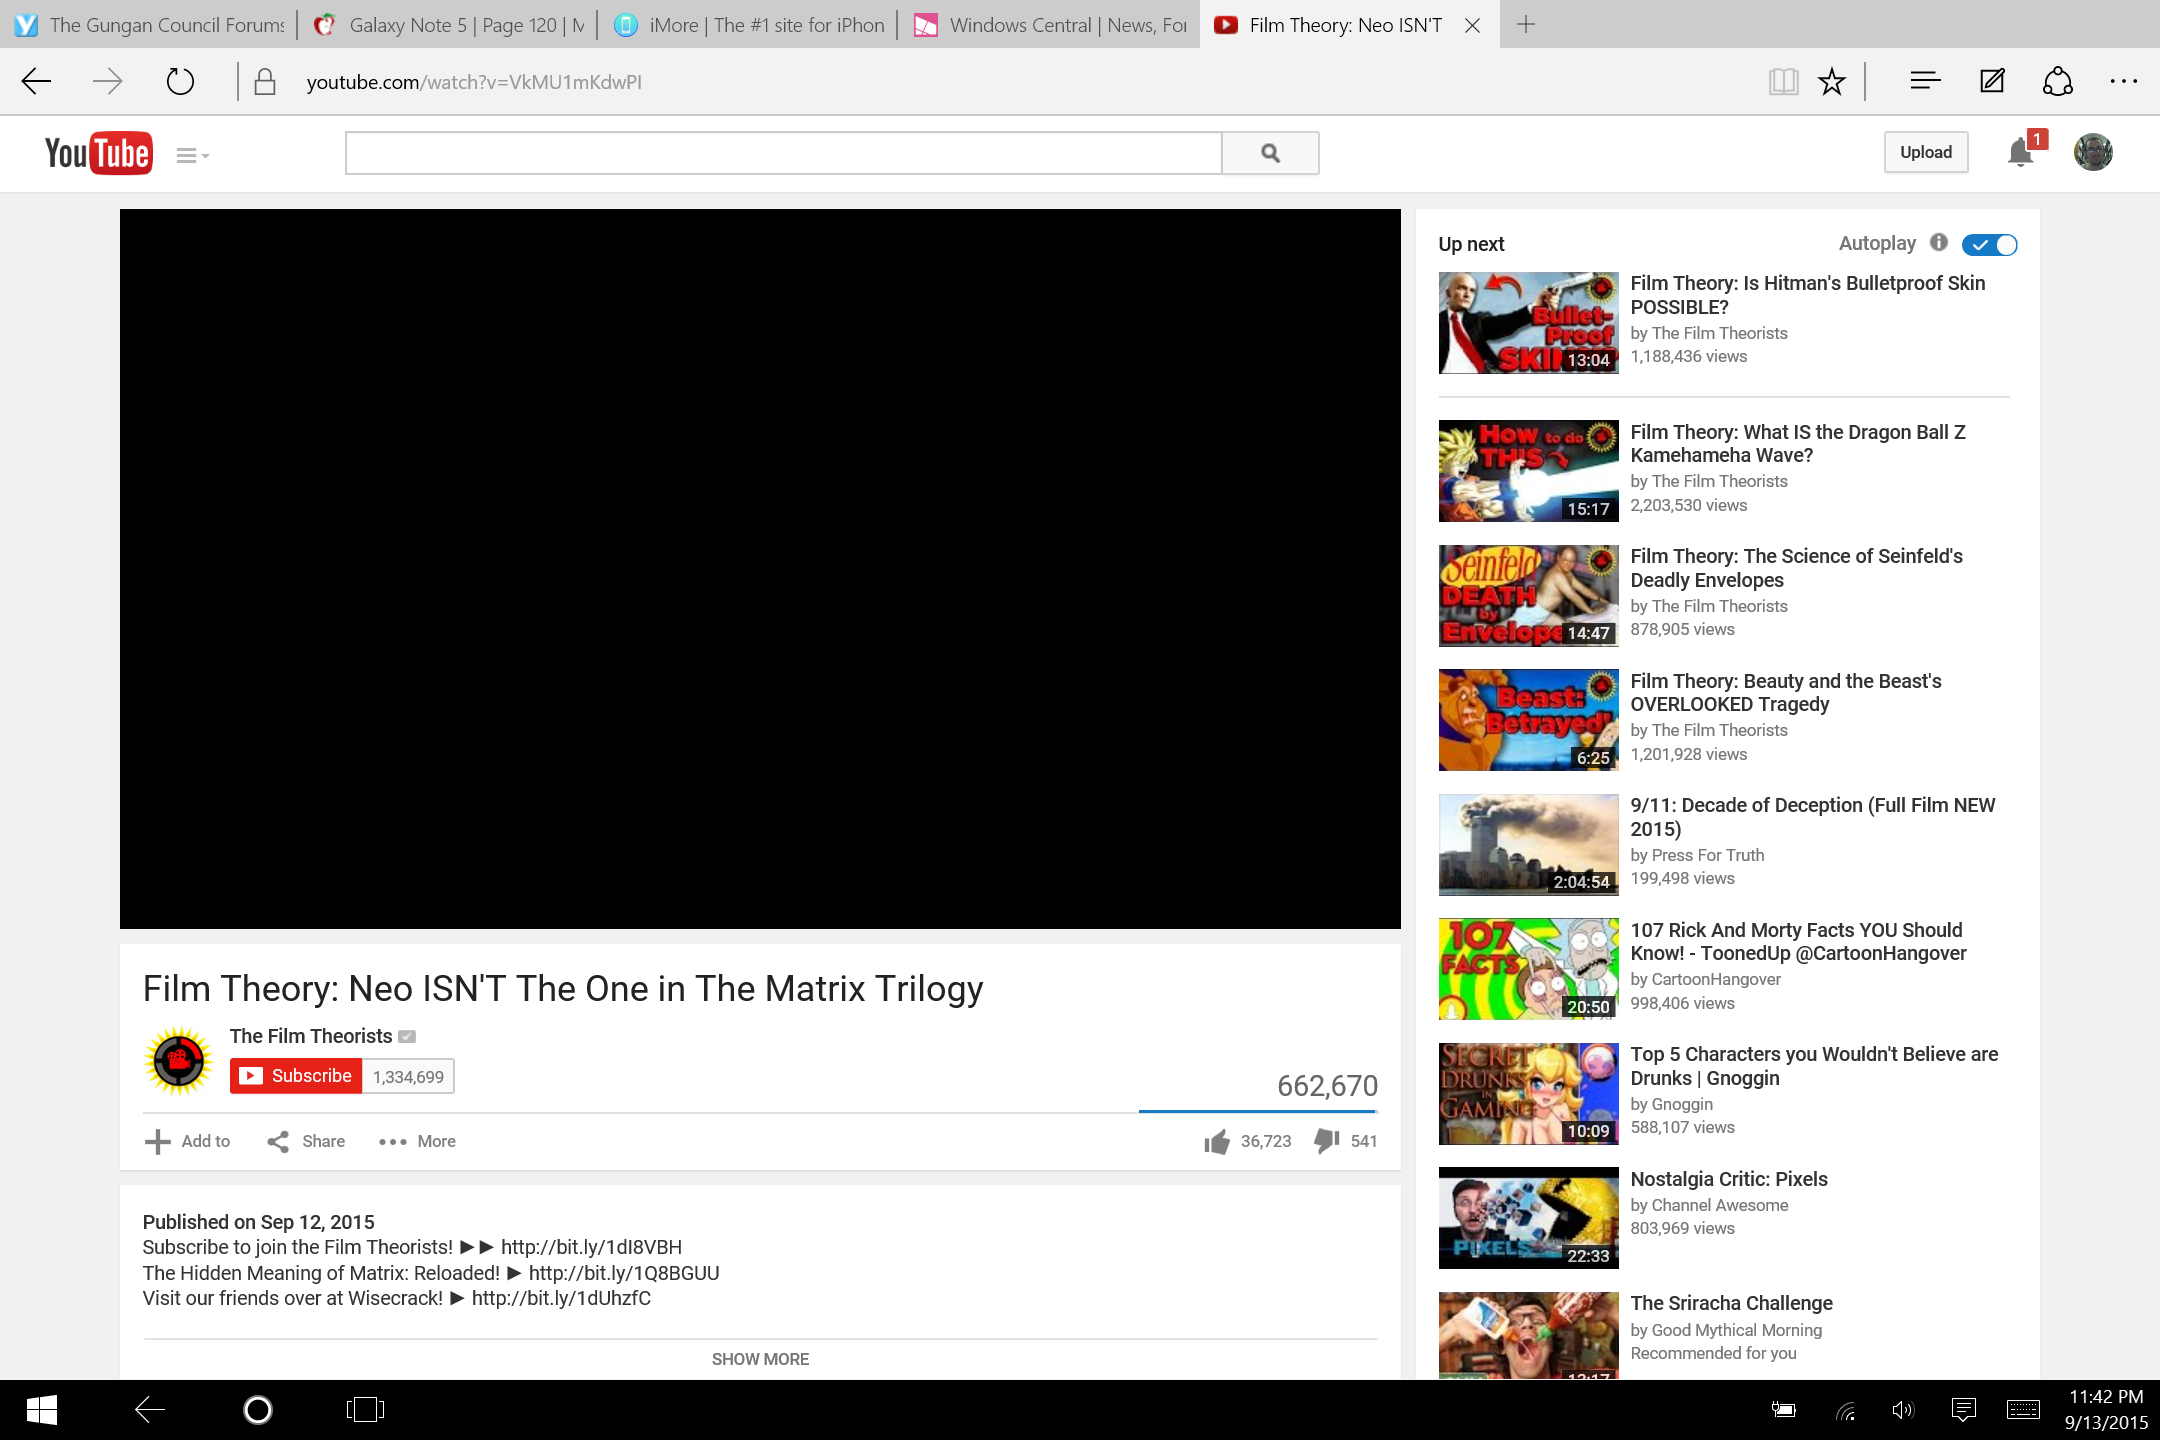Viewport: 2160px width, 1440px height.
Task: Open the notifications bell
Action: click(2020, 152)
